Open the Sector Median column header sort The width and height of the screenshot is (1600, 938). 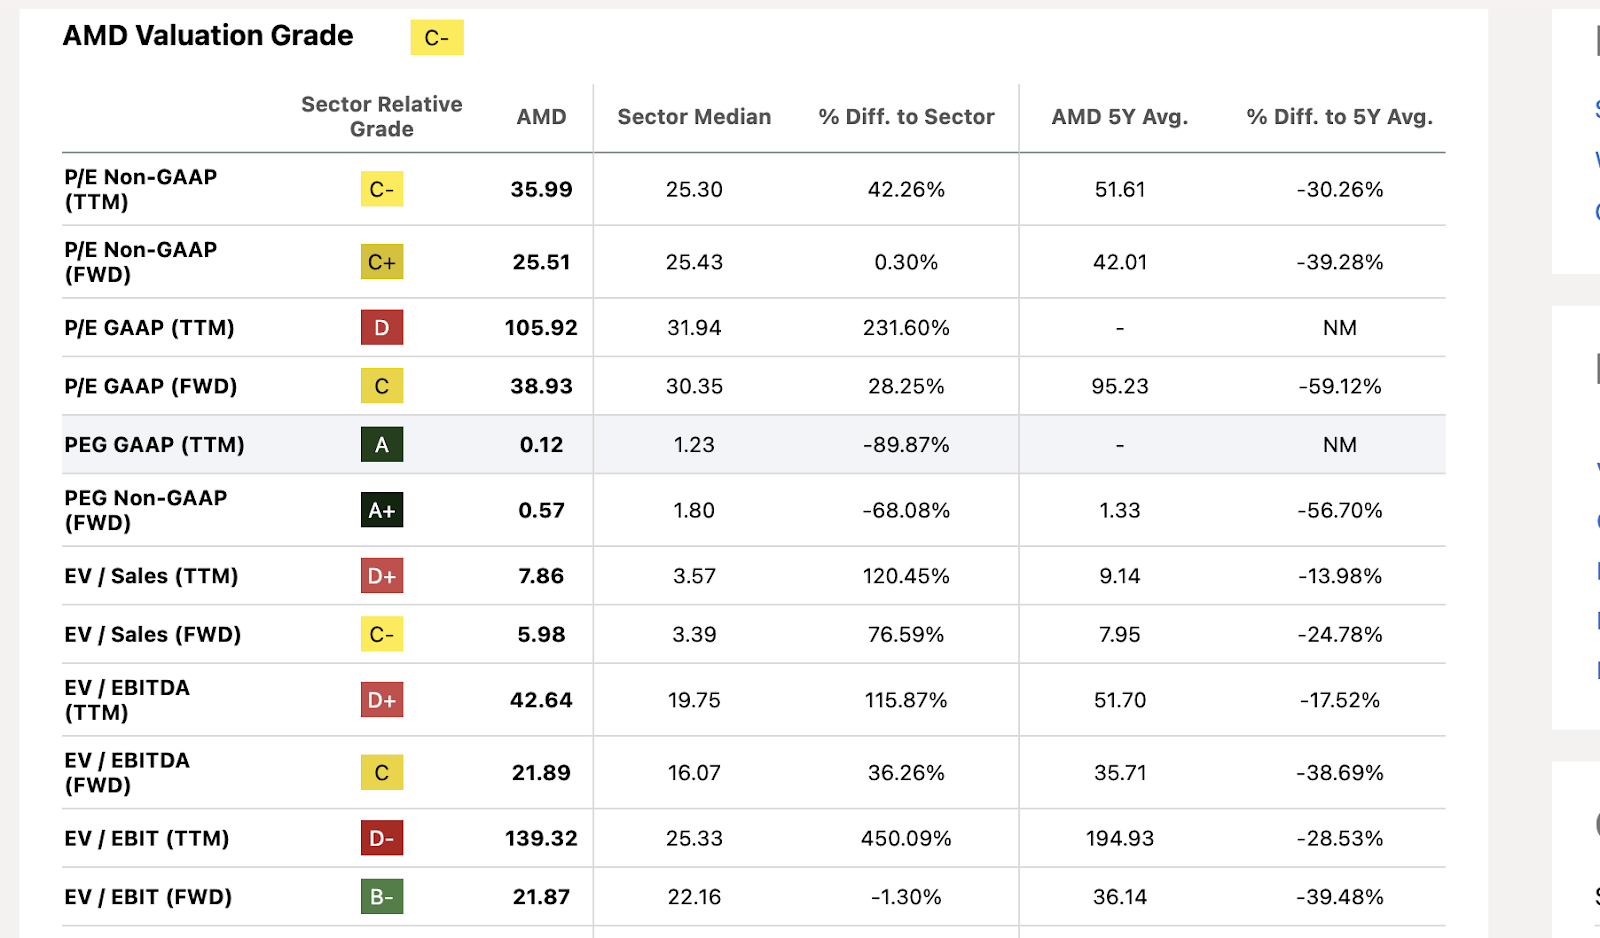tap(694, 117)
